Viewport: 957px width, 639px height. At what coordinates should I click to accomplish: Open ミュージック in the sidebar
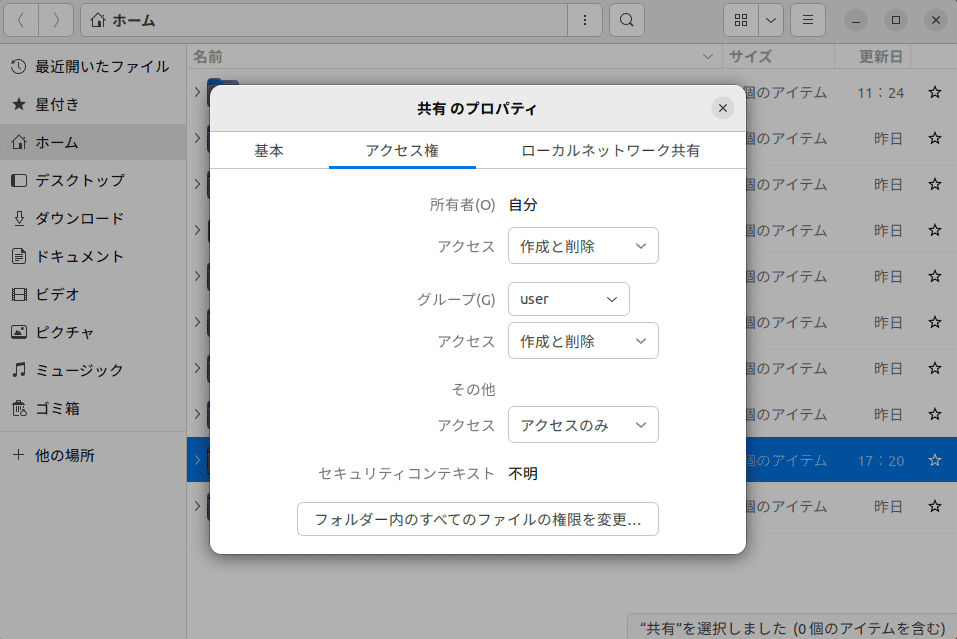point(93,370)
